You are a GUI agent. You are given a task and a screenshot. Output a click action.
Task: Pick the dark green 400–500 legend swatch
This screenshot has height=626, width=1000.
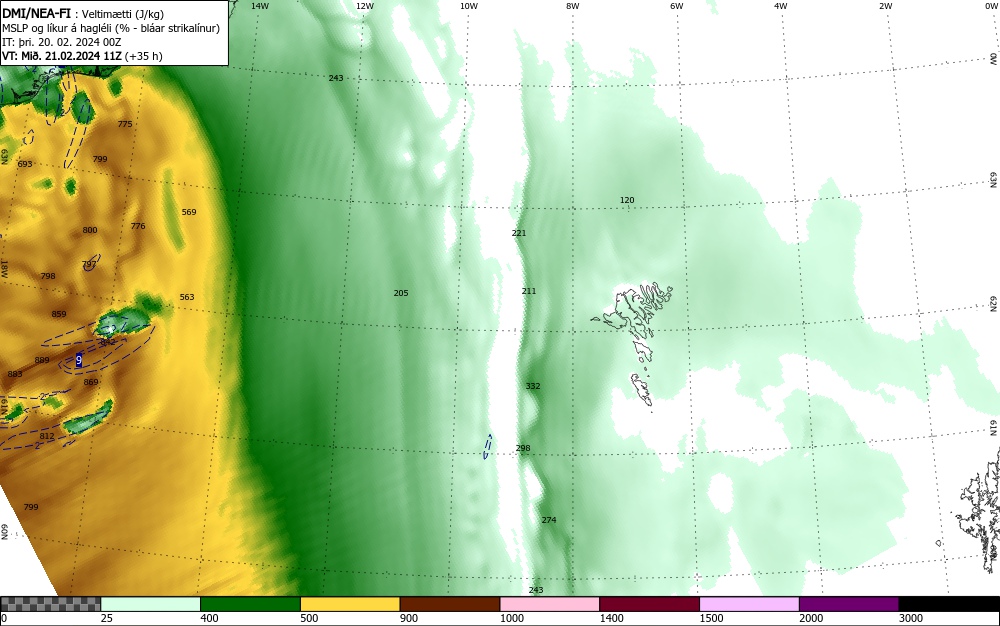click(x=250, y=604)
